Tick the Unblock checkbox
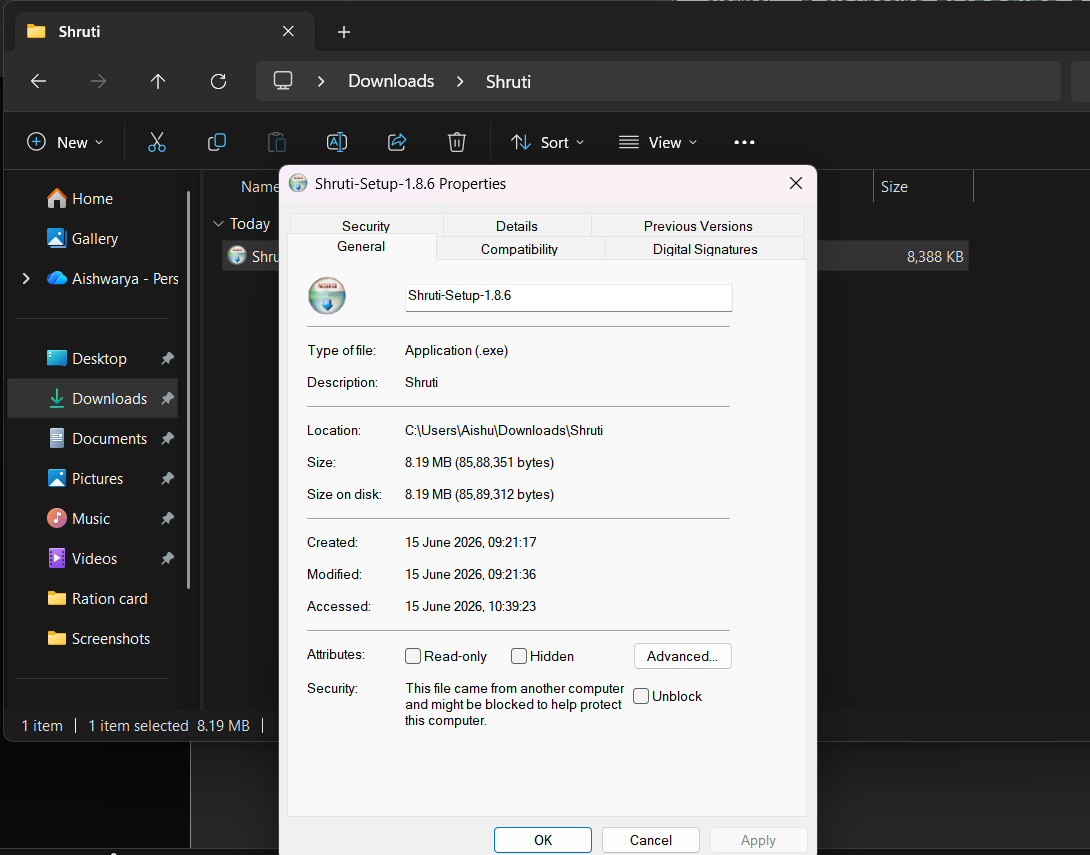Viewport: 1090px width, 855px height. pyautogui.click(x=641, y=696)
